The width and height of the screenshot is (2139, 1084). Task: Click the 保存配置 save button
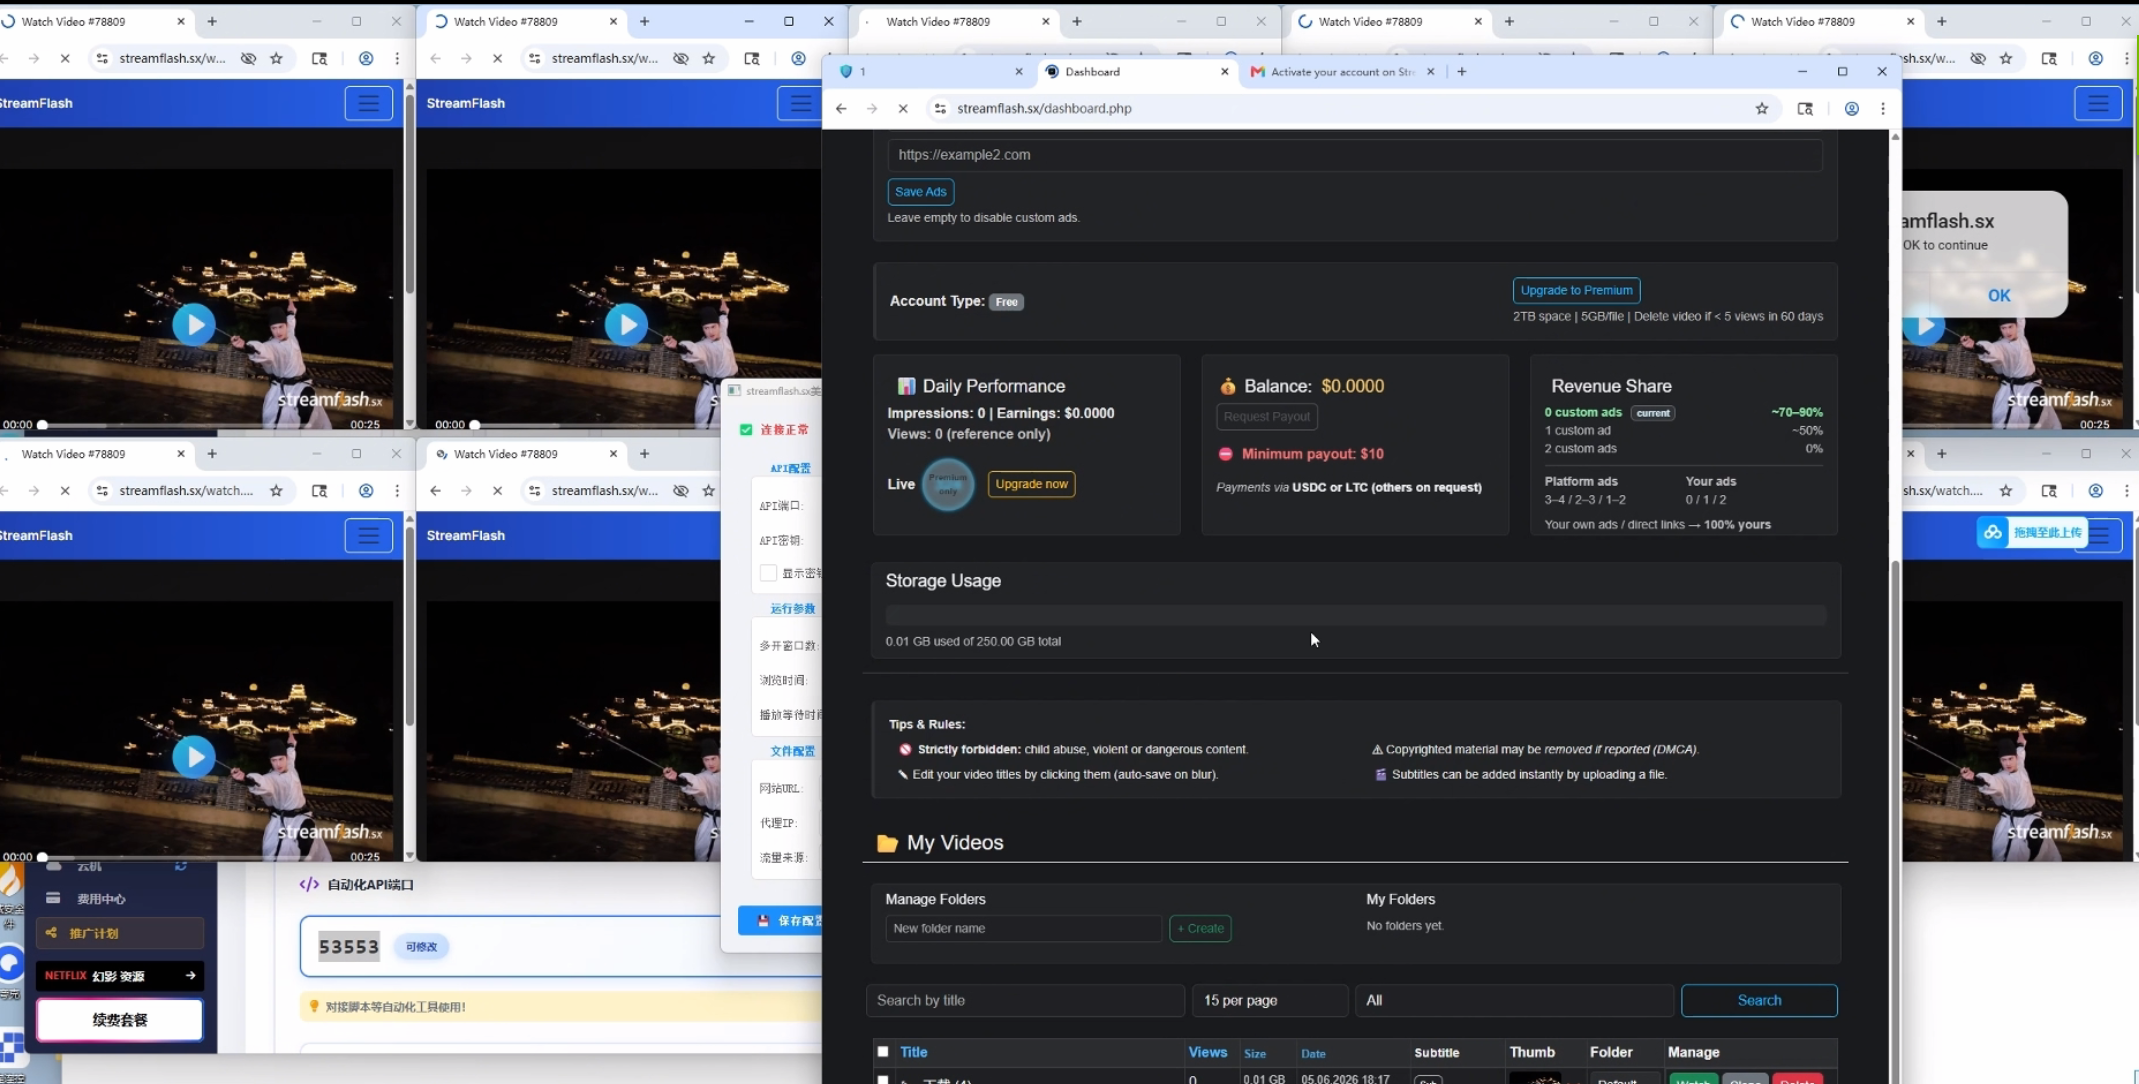(x=781, y=920)
